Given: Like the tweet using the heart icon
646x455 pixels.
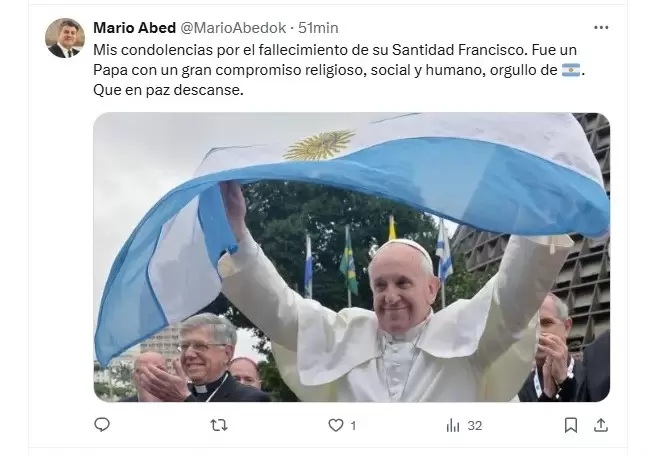Looking at the screenshot, I should coord(335,425).
